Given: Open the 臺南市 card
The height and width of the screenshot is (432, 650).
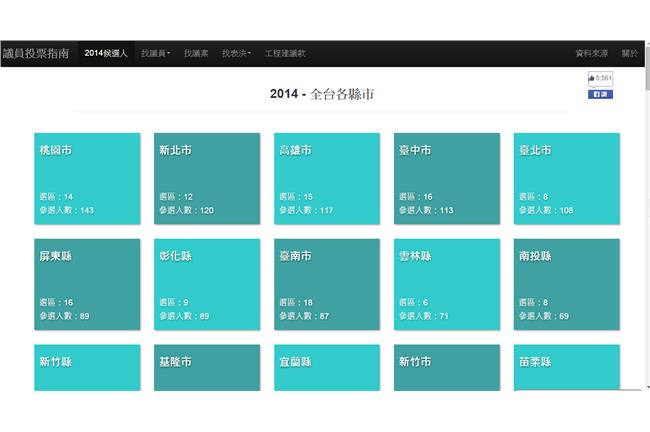Looking at the screenshot, I should point(327,284).
